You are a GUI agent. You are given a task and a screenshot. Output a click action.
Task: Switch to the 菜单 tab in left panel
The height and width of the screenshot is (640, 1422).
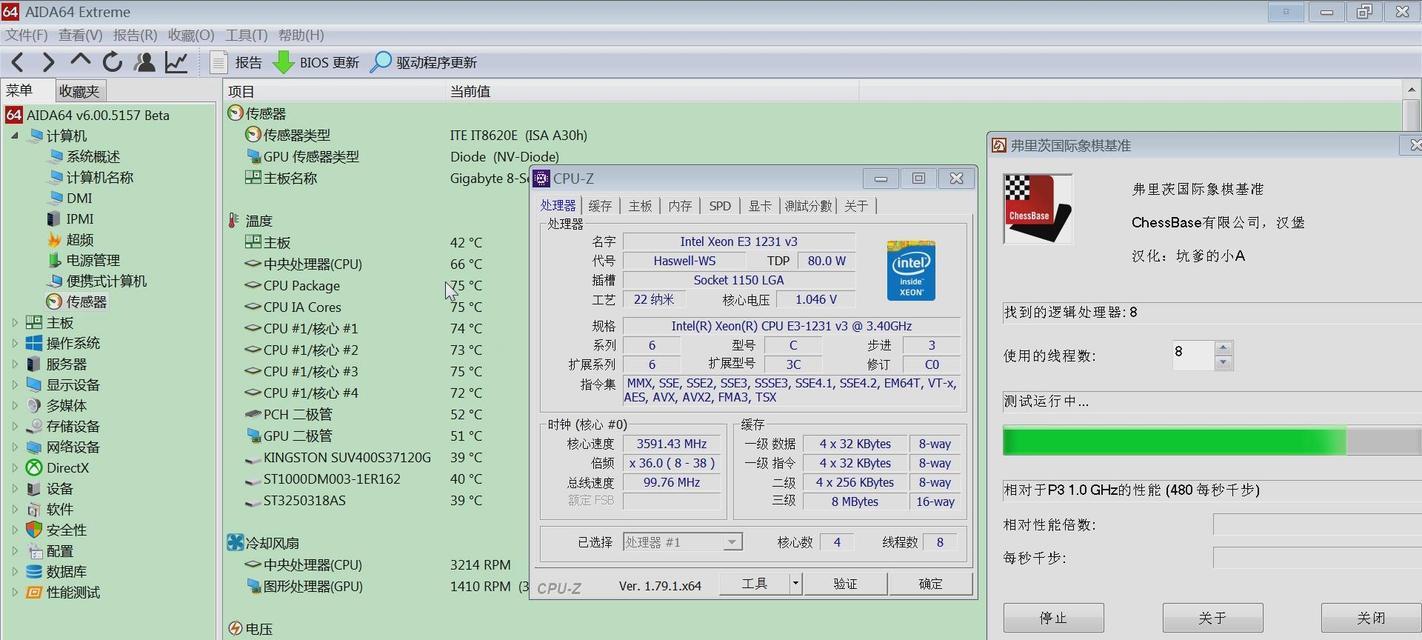point(20,90)
